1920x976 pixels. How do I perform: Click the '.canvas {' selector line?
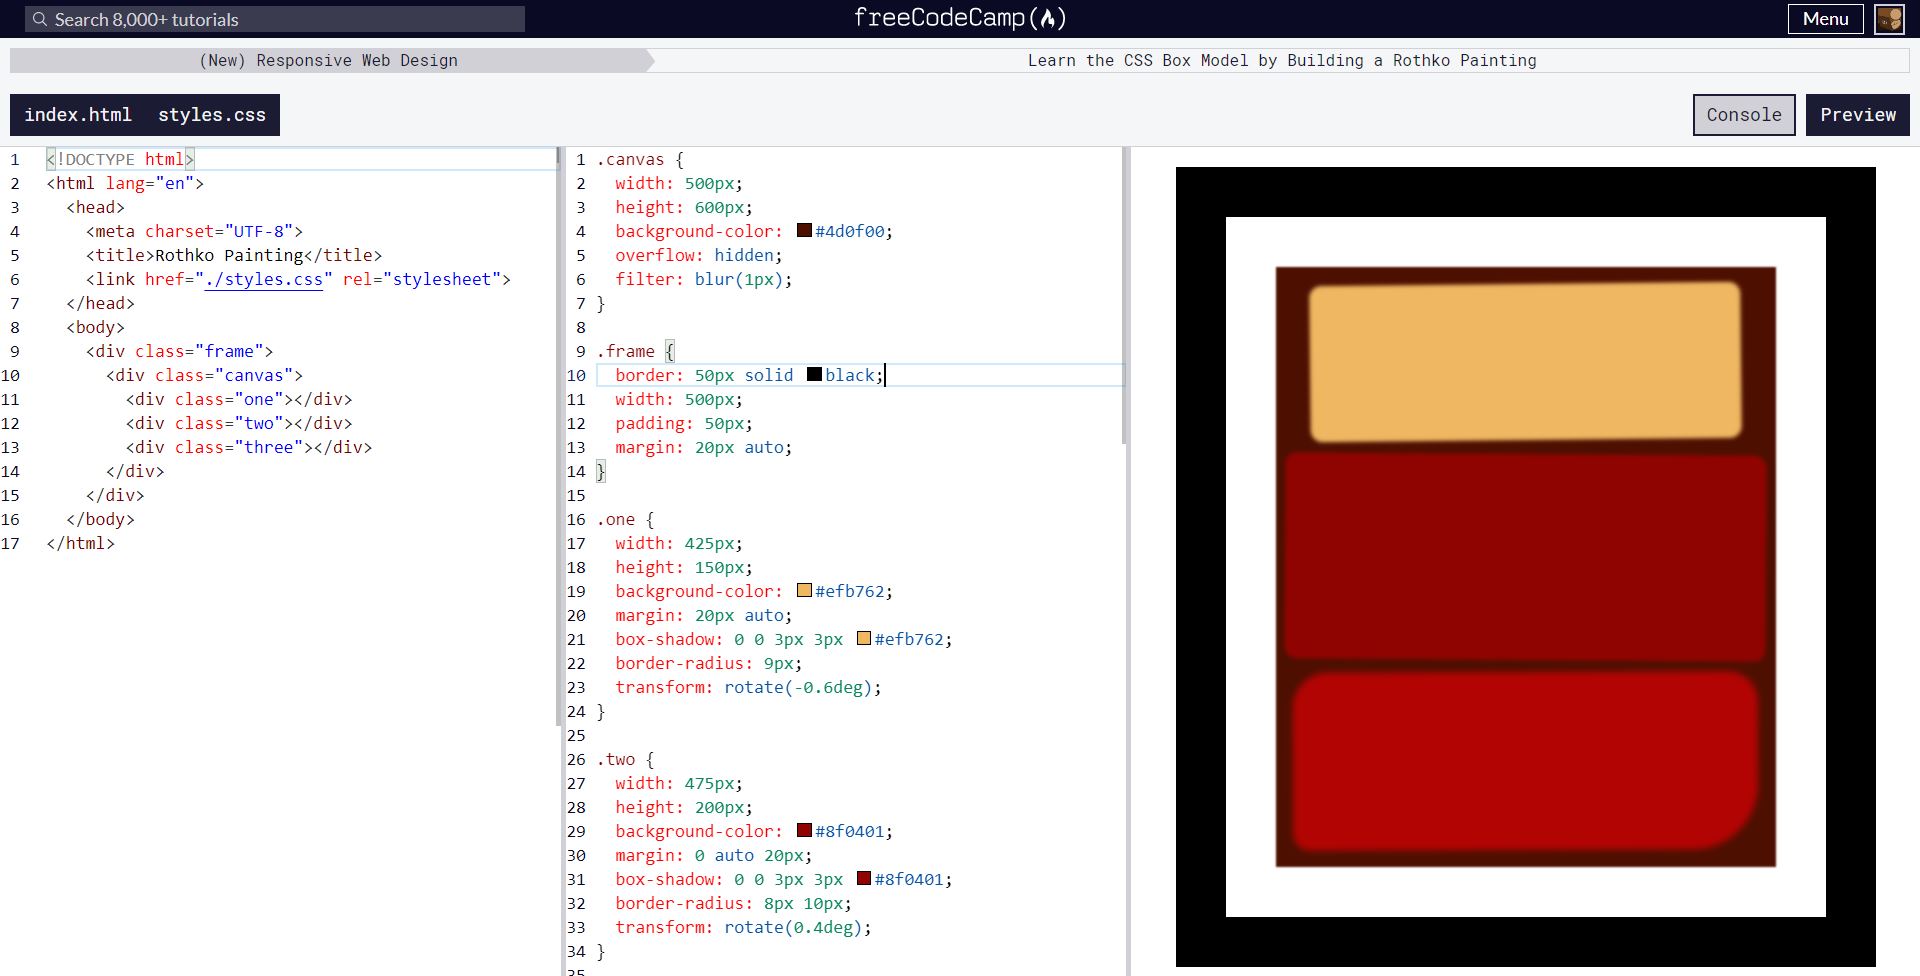(640, 159)
